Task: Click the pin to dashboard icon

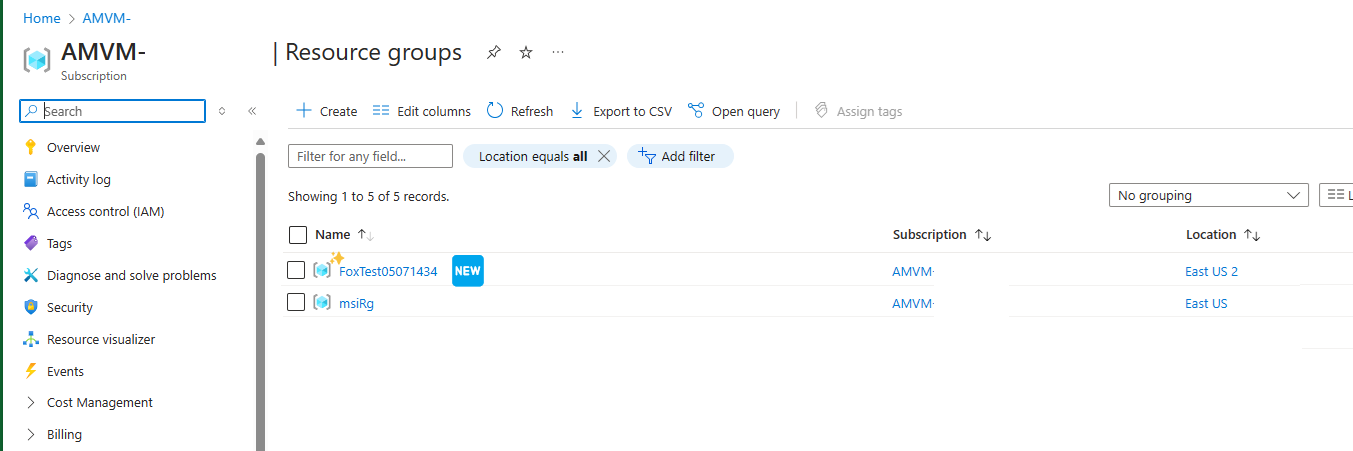Action: click(493, 53)
